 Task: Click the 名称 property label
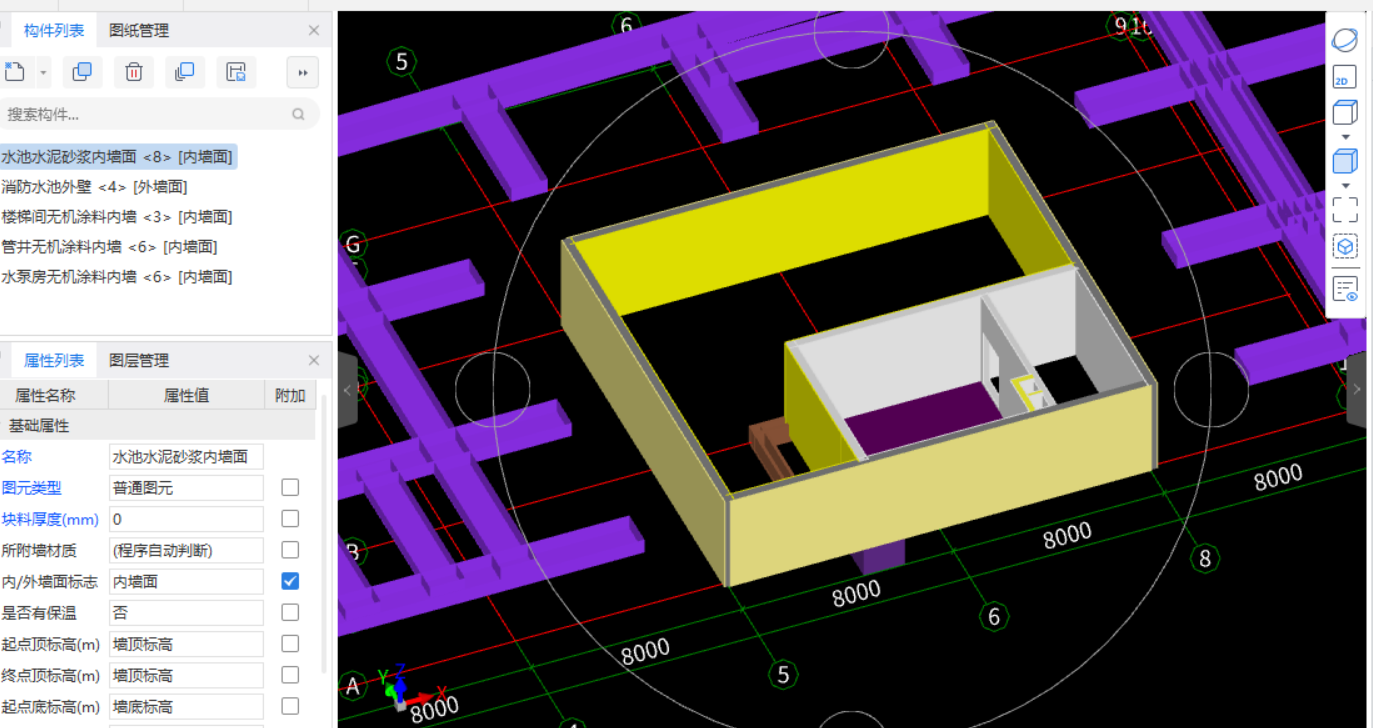(x=17, y=457)
